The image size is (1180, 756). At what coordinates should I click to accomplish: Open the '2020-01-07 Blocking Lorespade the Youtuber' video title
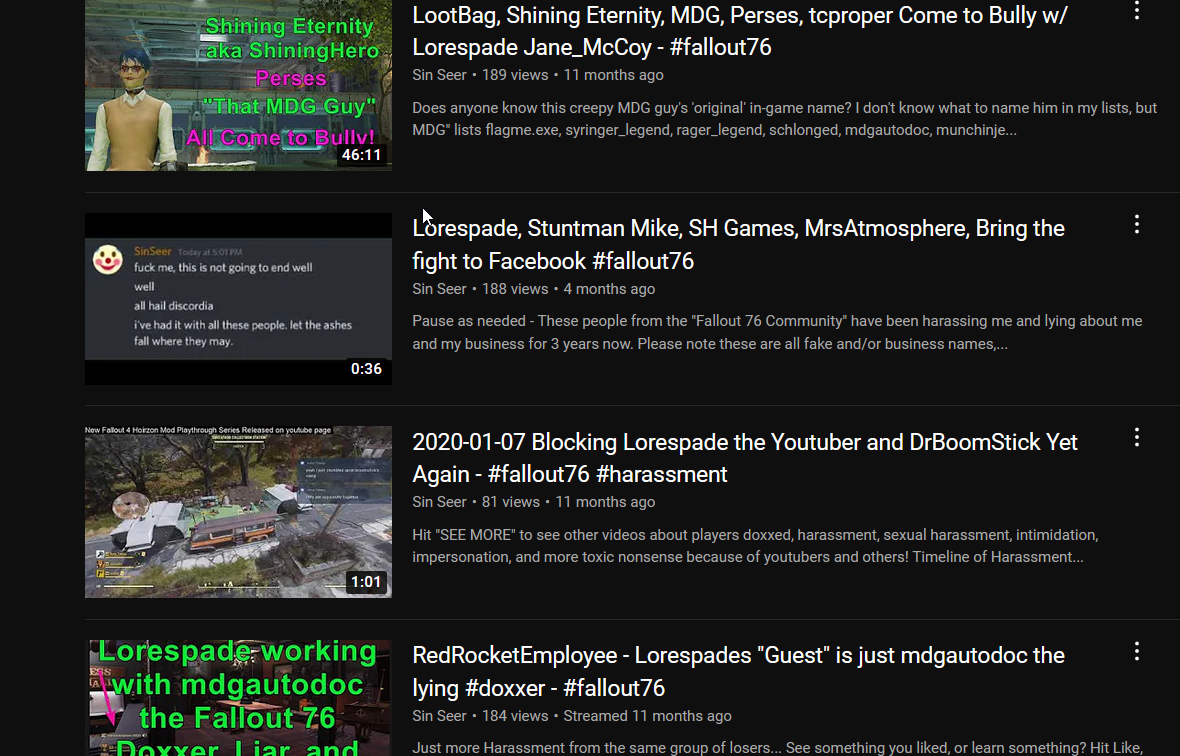click(745, 458)
